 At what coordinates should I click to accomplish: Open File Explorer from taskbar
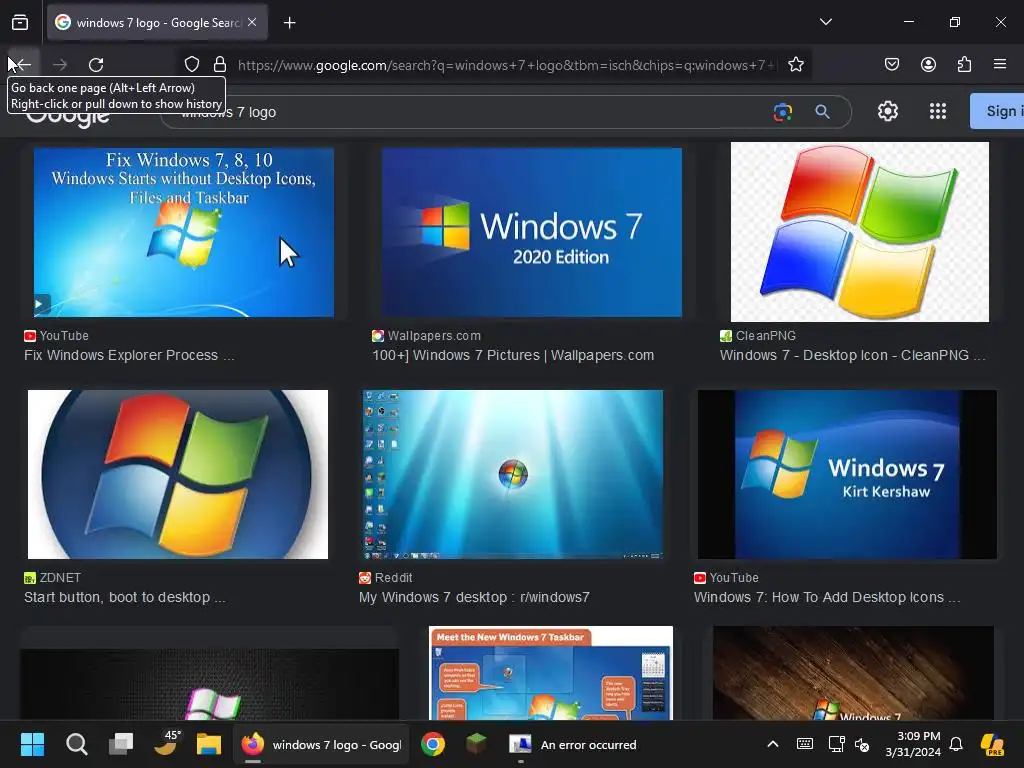(209, 744)
